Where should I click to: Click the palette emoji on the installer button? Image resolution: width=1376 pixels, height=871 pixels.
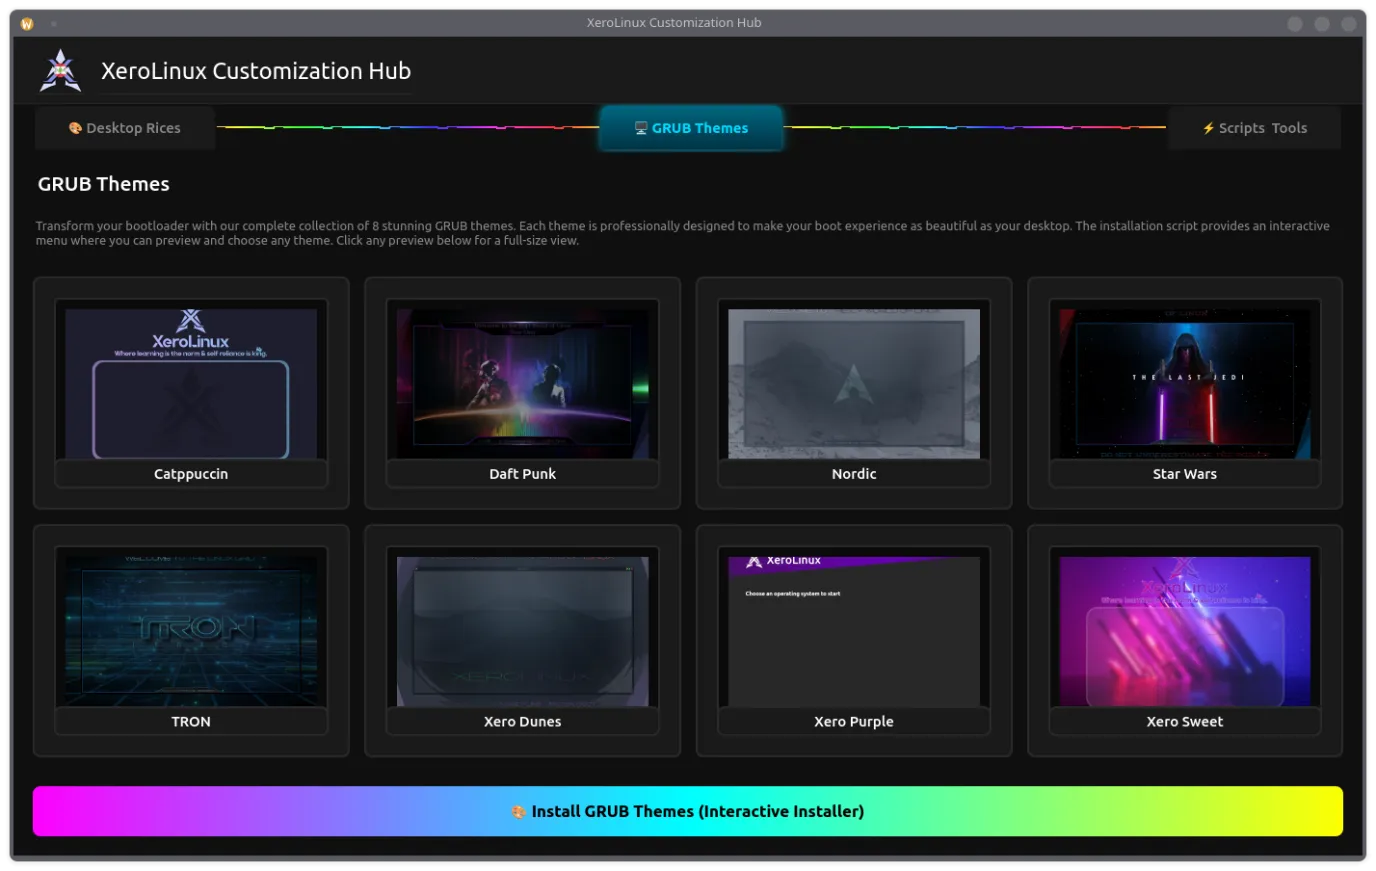click(519, 811)
